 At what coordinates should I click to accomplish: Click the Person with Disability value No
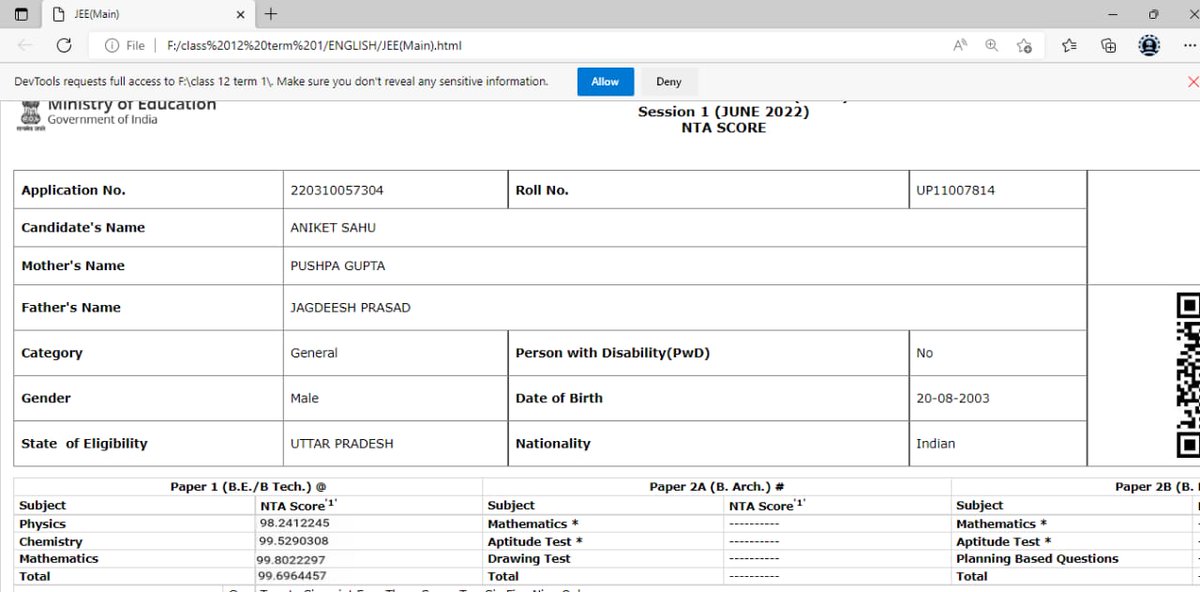tap(924, 353)
